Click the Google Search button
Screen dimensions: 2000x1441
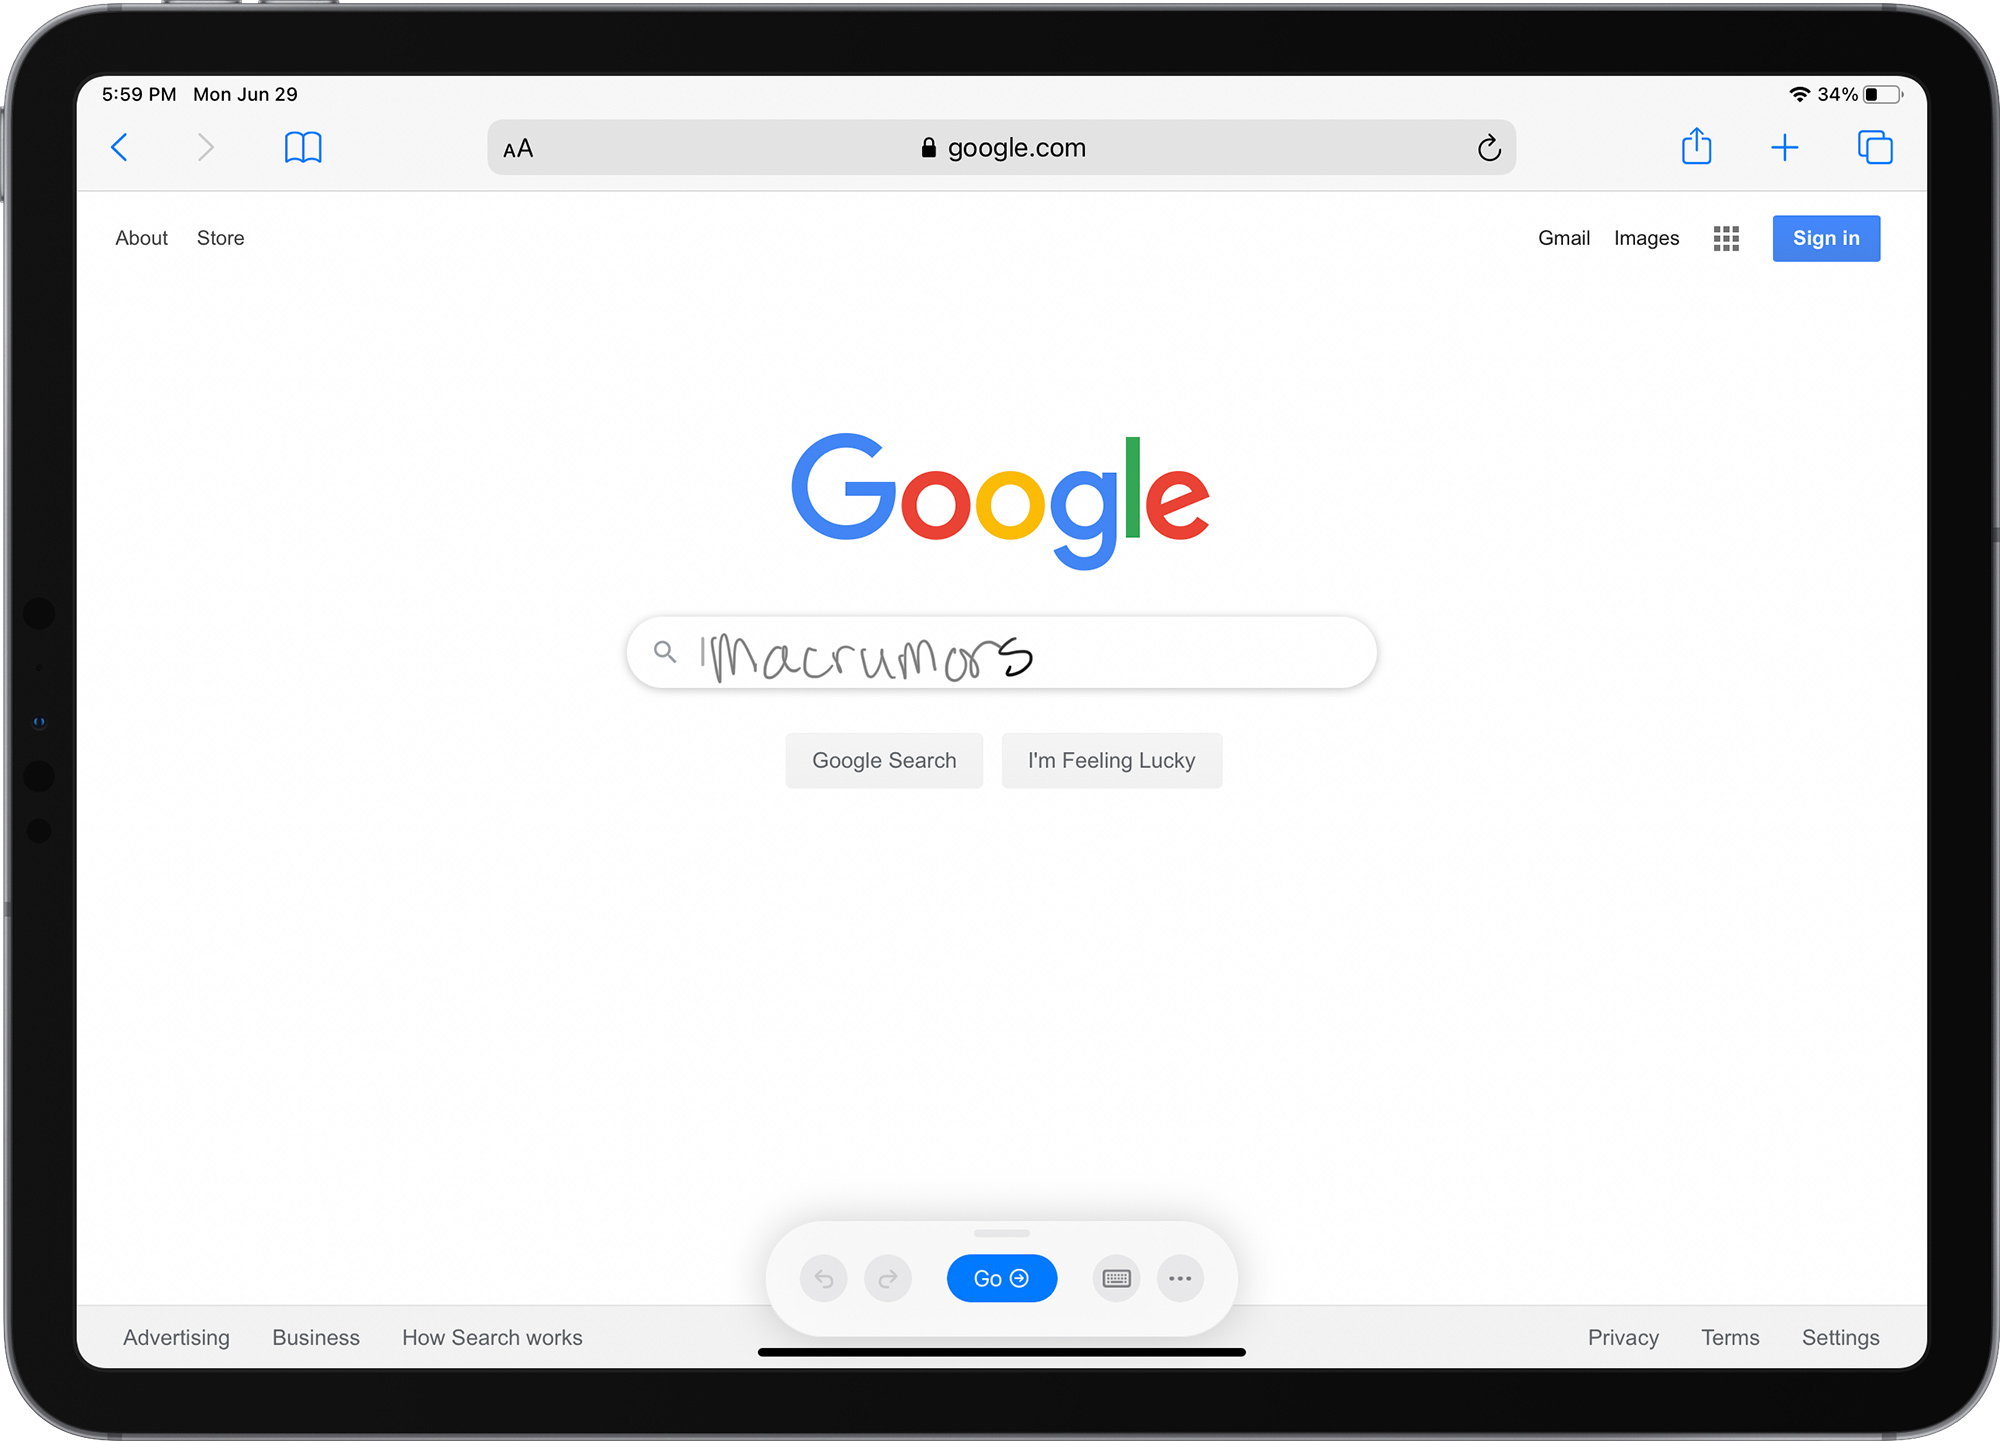(884, 759)
